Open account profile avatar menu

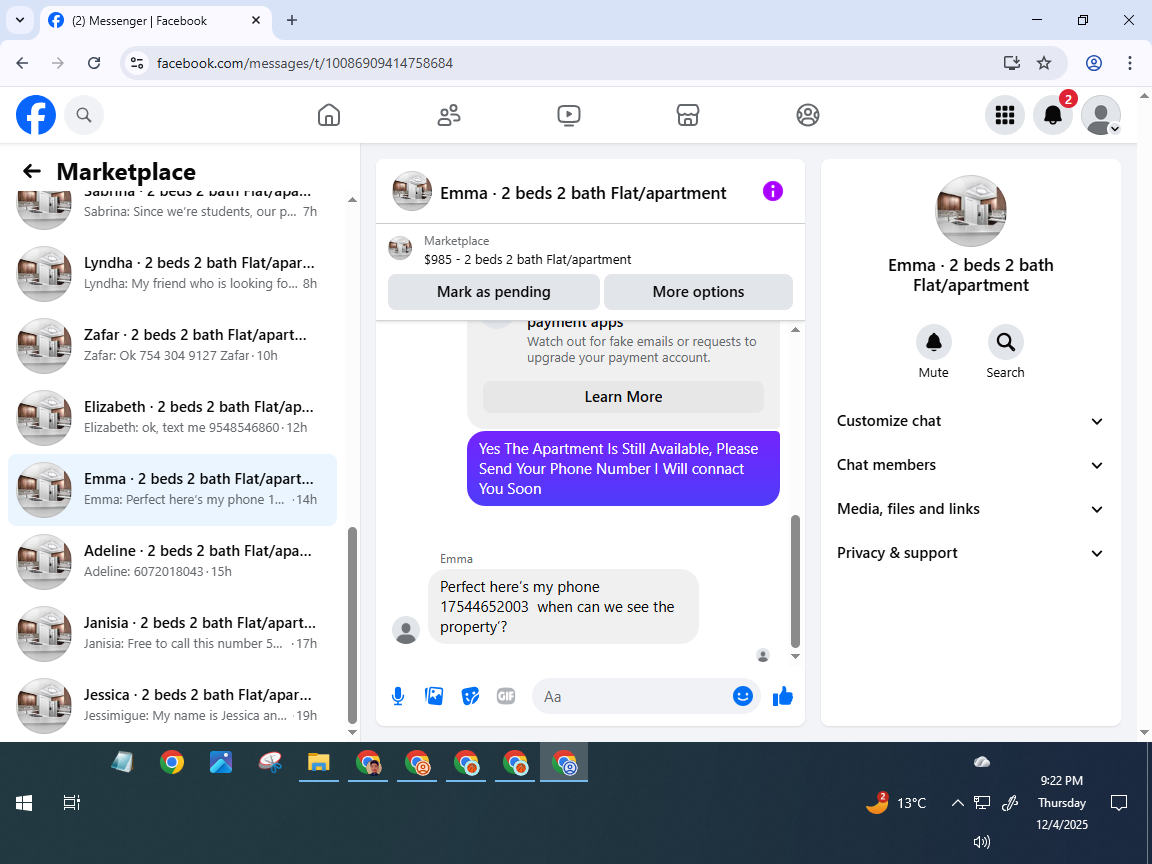[x=1101, y=115]
